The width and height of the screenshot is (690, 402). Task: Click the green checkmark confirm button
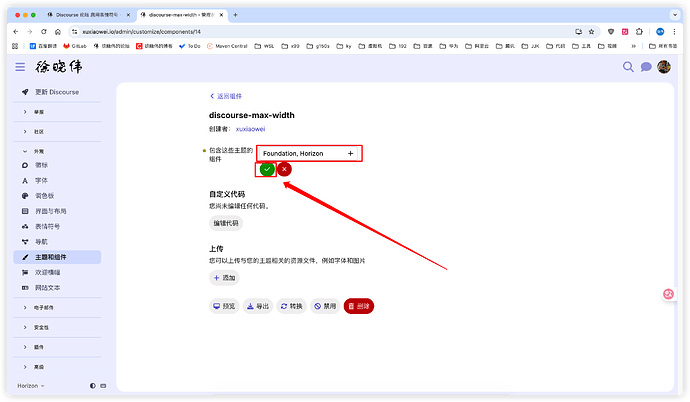coord(267,170)
